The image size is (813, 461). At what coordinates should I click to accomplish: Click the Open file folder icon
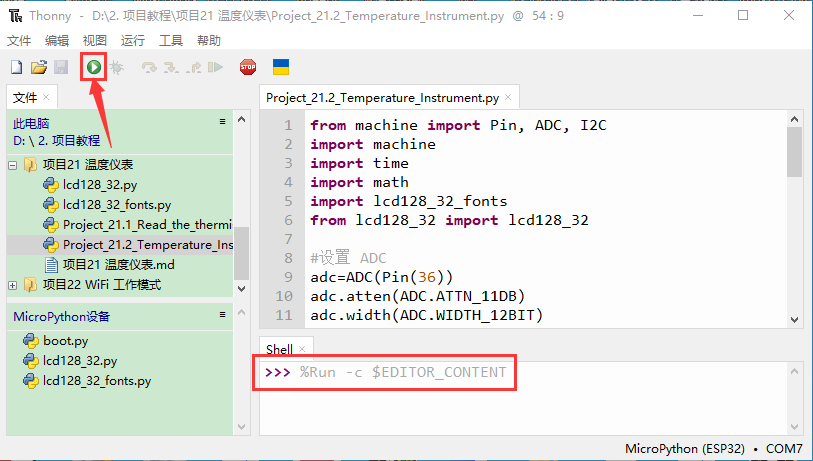(x=39, y=67)
